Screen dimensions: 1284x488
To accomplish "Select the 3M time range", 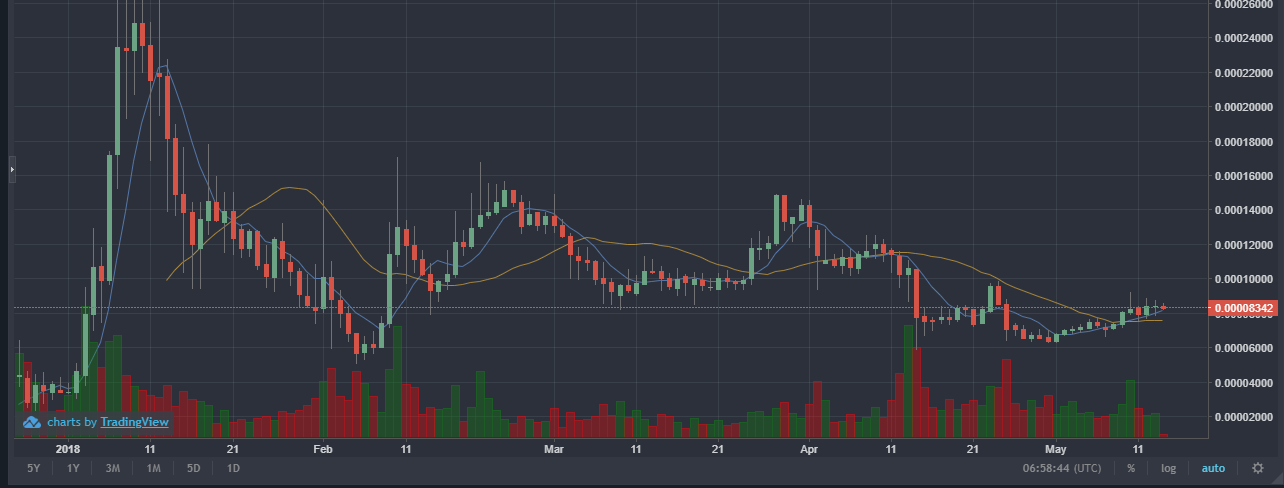I will 113,468.
